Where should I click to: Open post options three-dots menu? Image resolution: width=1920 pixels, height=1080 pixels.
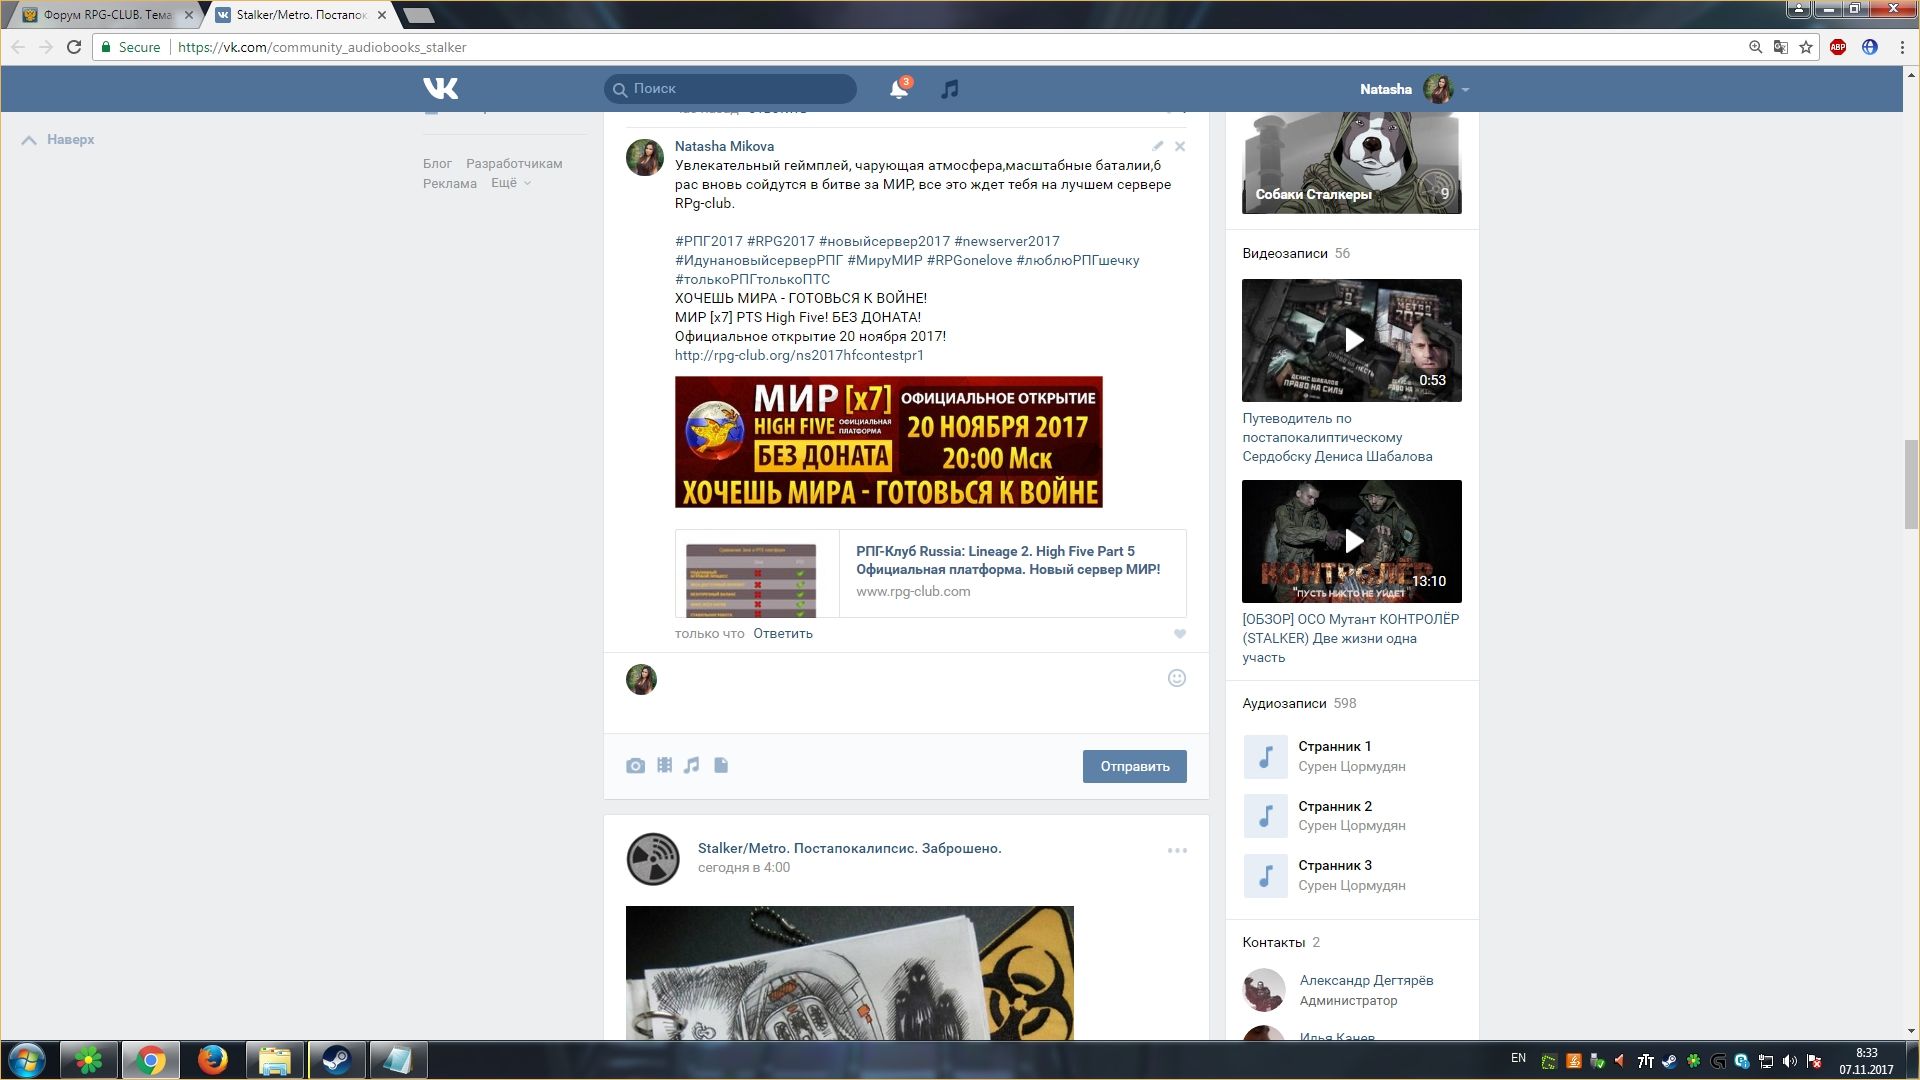(1177, 850)
